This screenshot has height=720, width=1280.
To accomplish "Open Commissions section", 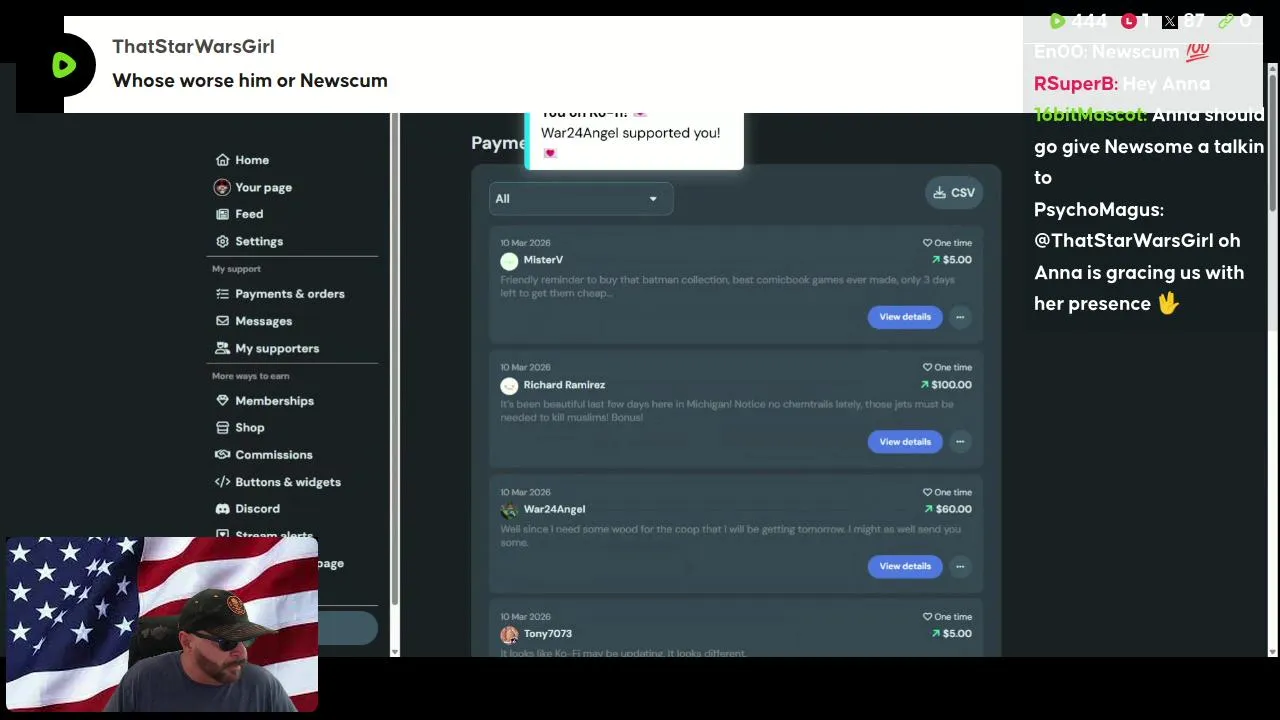I will pos(264,455).
